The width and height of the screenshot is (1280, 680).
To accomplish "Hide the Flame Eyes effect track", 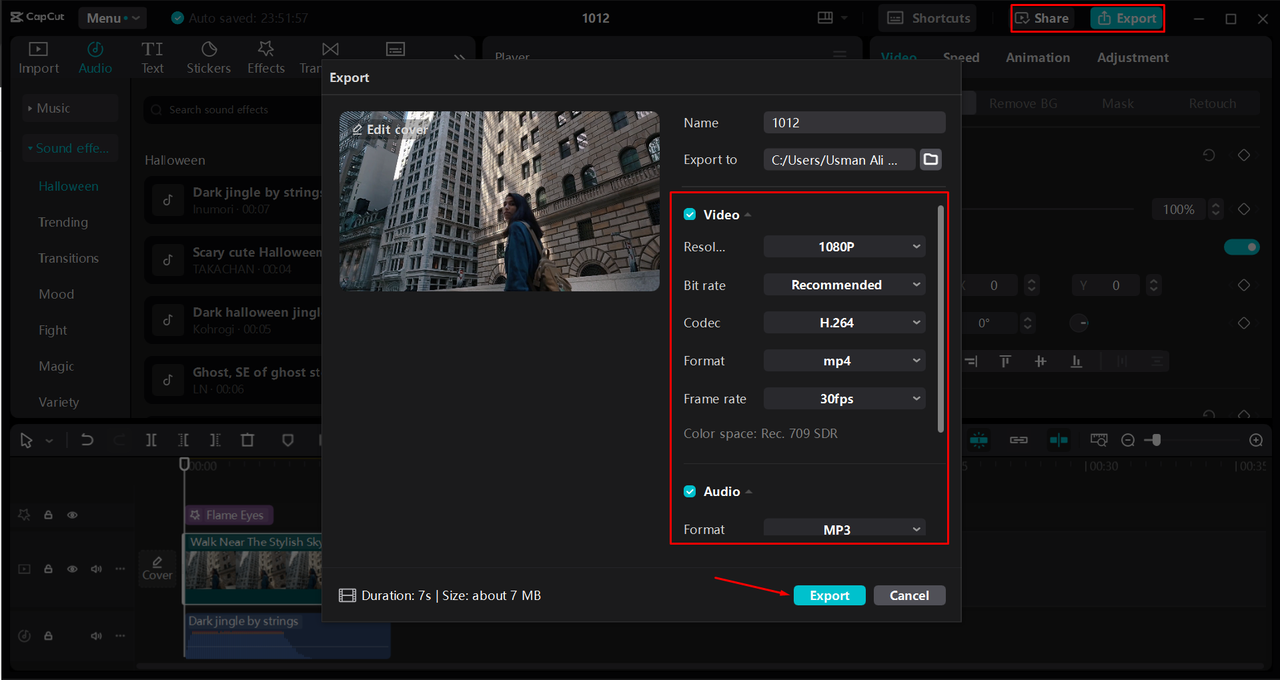I will (x=72, y=515).
